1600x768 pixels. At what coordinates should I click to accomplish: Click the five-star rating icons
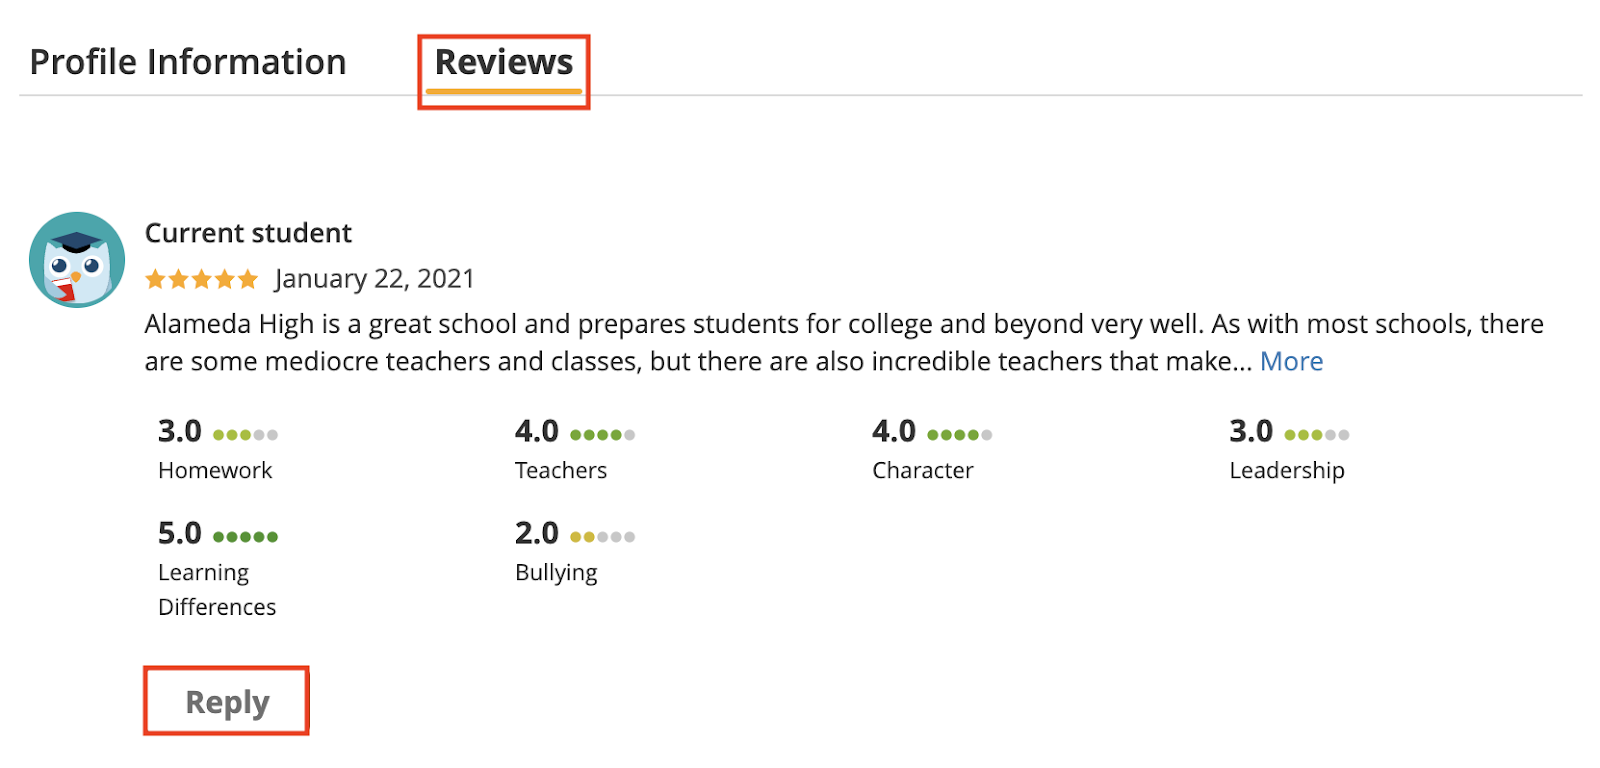click(x=202, y=279)
